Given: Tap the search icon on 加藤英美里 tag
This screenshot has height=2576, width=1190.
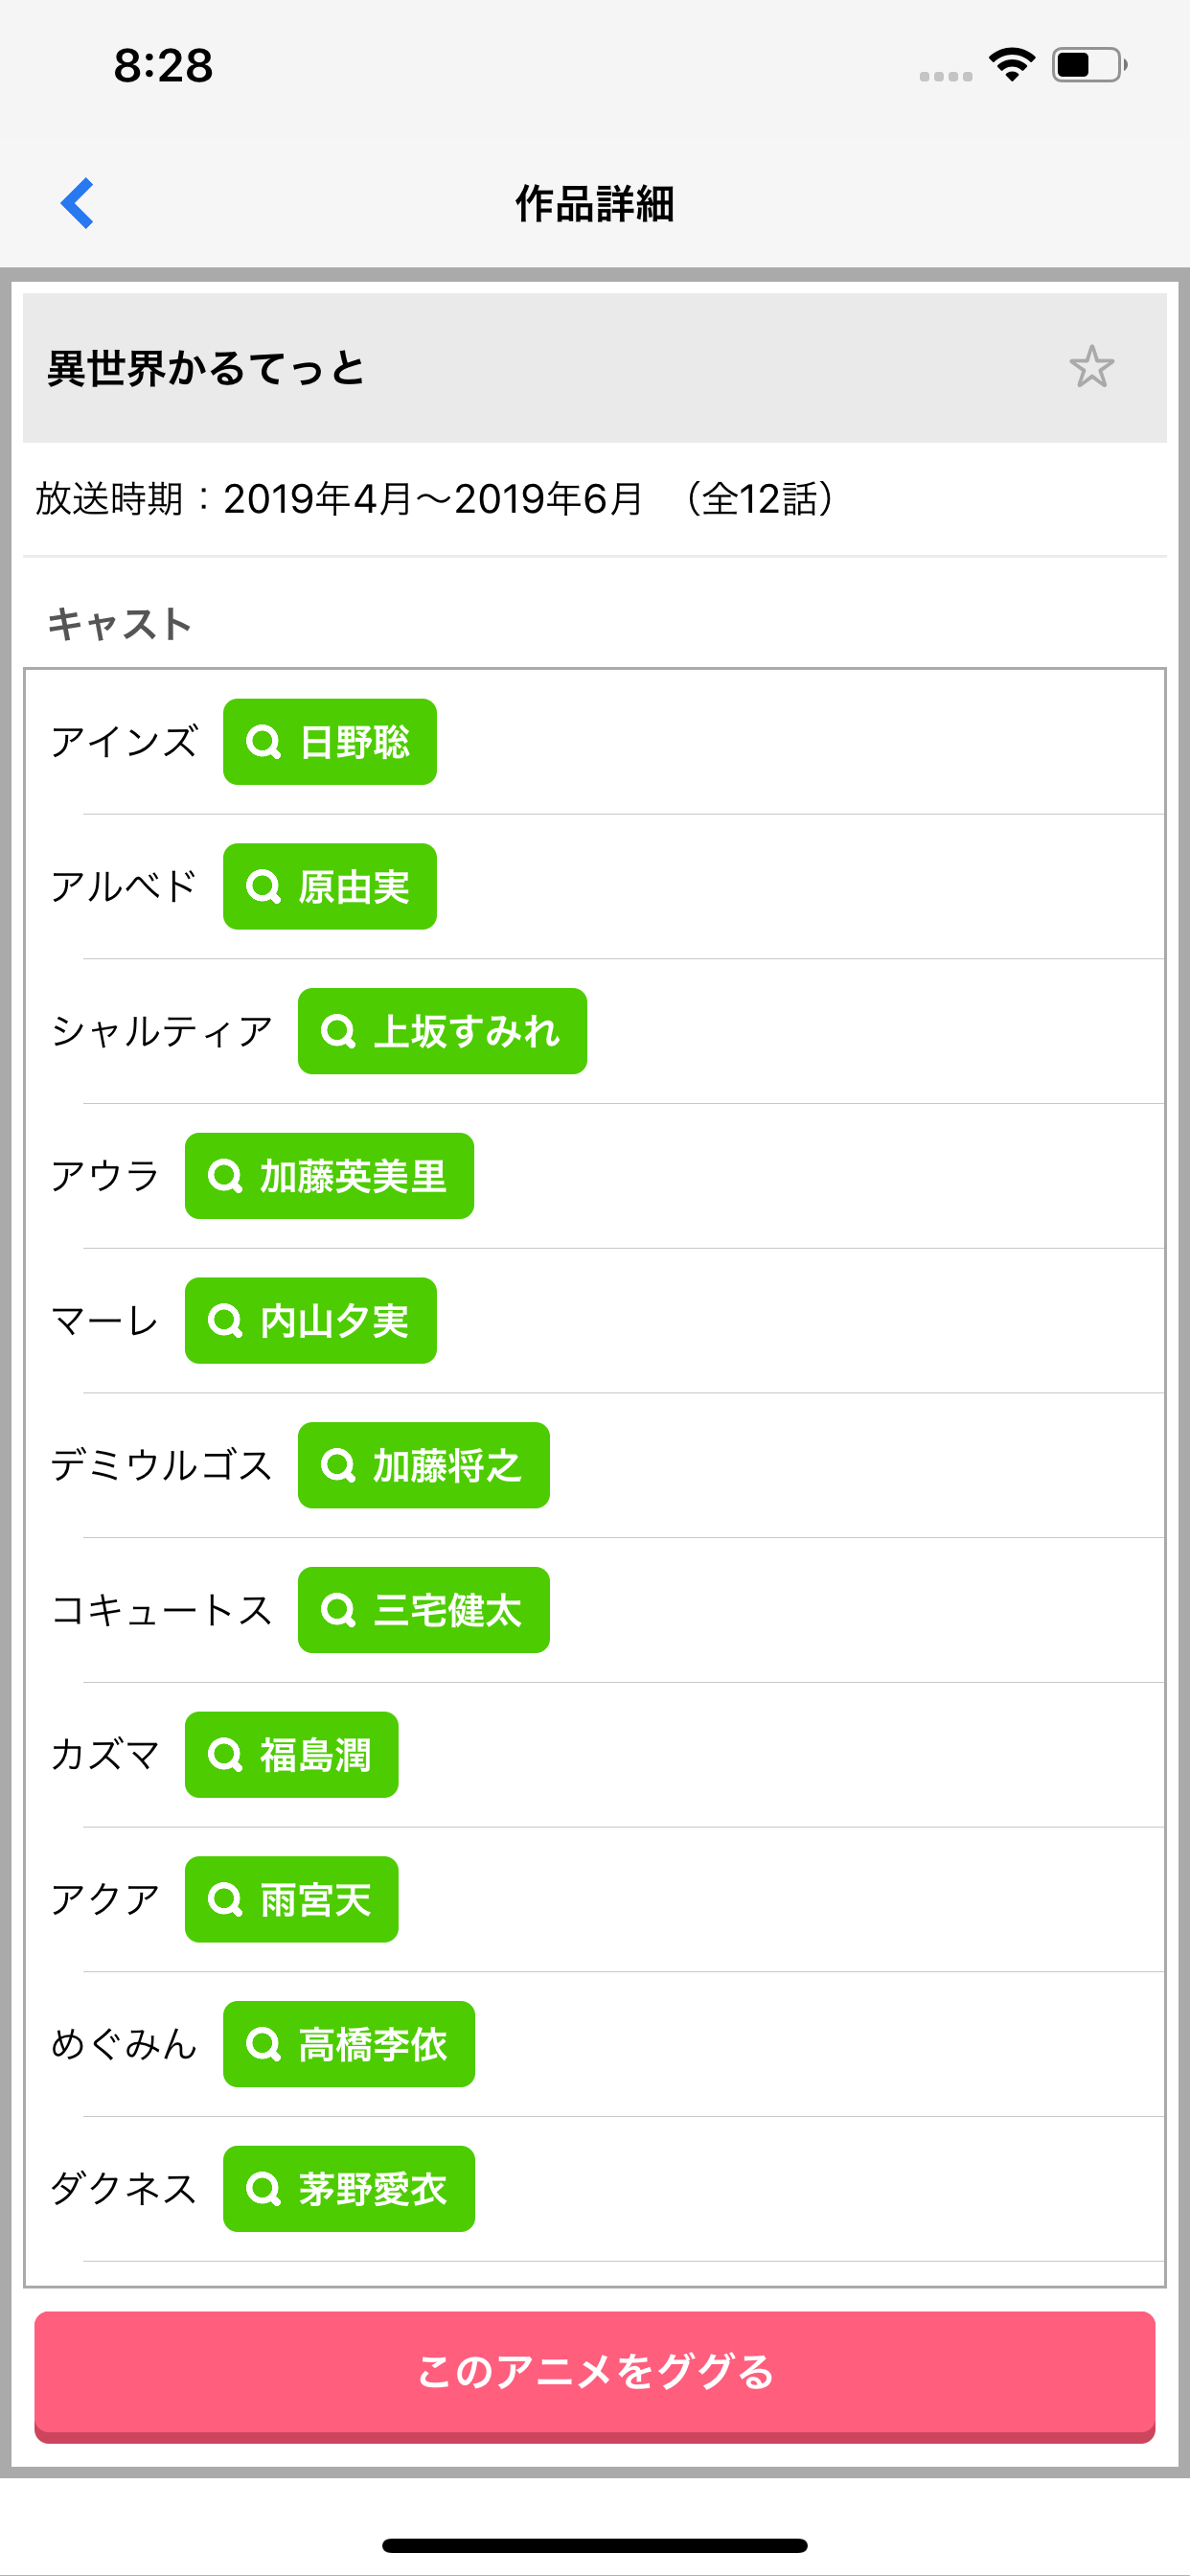Looking at the screenshot, I should coord(225,1176).
